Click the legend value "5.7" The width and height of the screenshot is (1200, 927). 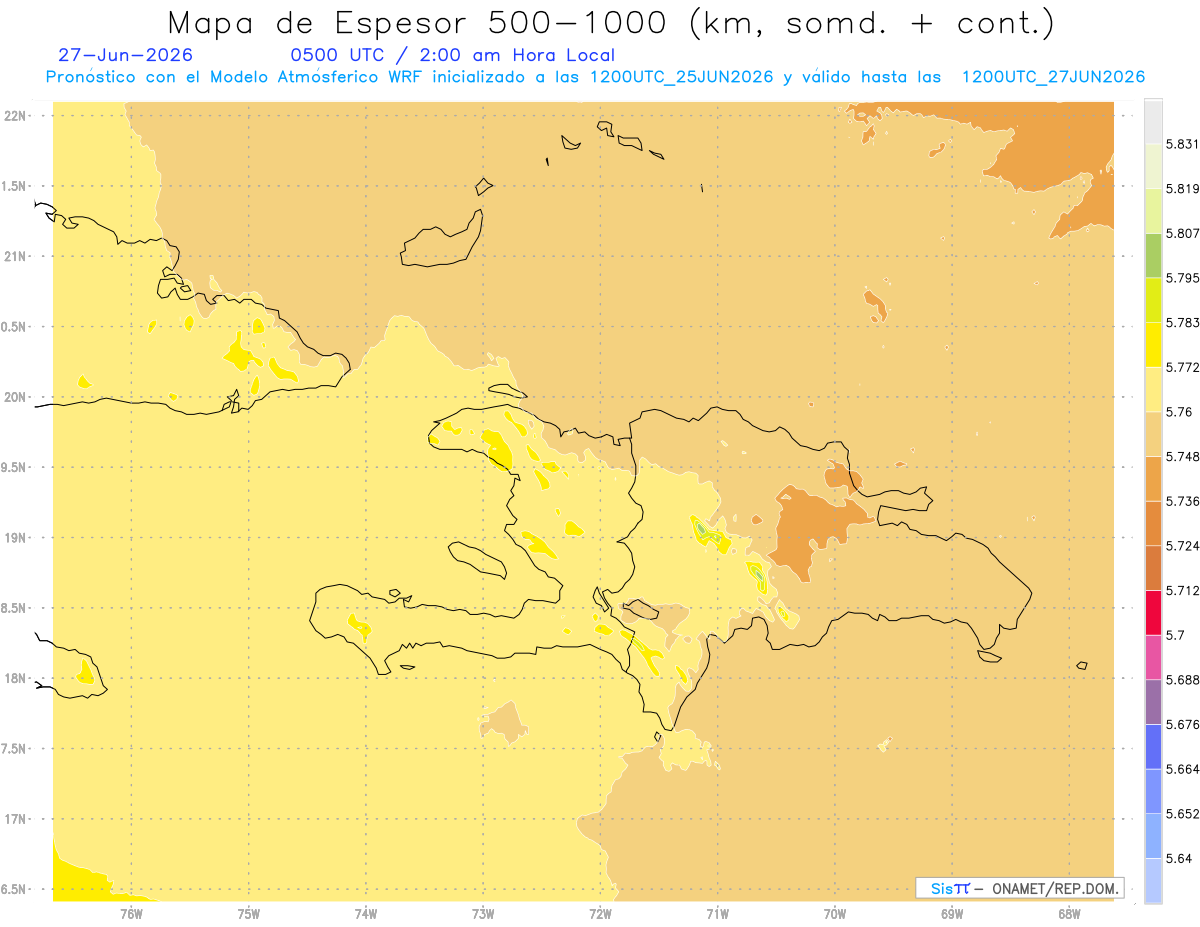[1175, 635]
